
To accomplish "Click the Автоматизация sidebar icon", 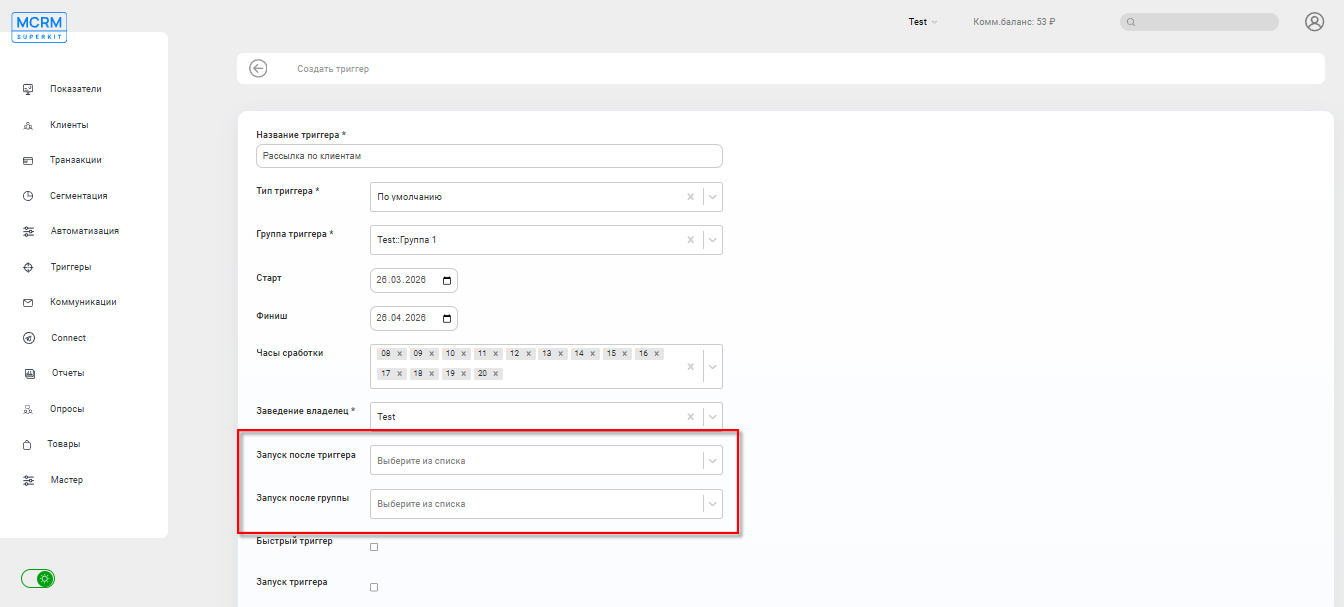I will (x=28, y=231).
